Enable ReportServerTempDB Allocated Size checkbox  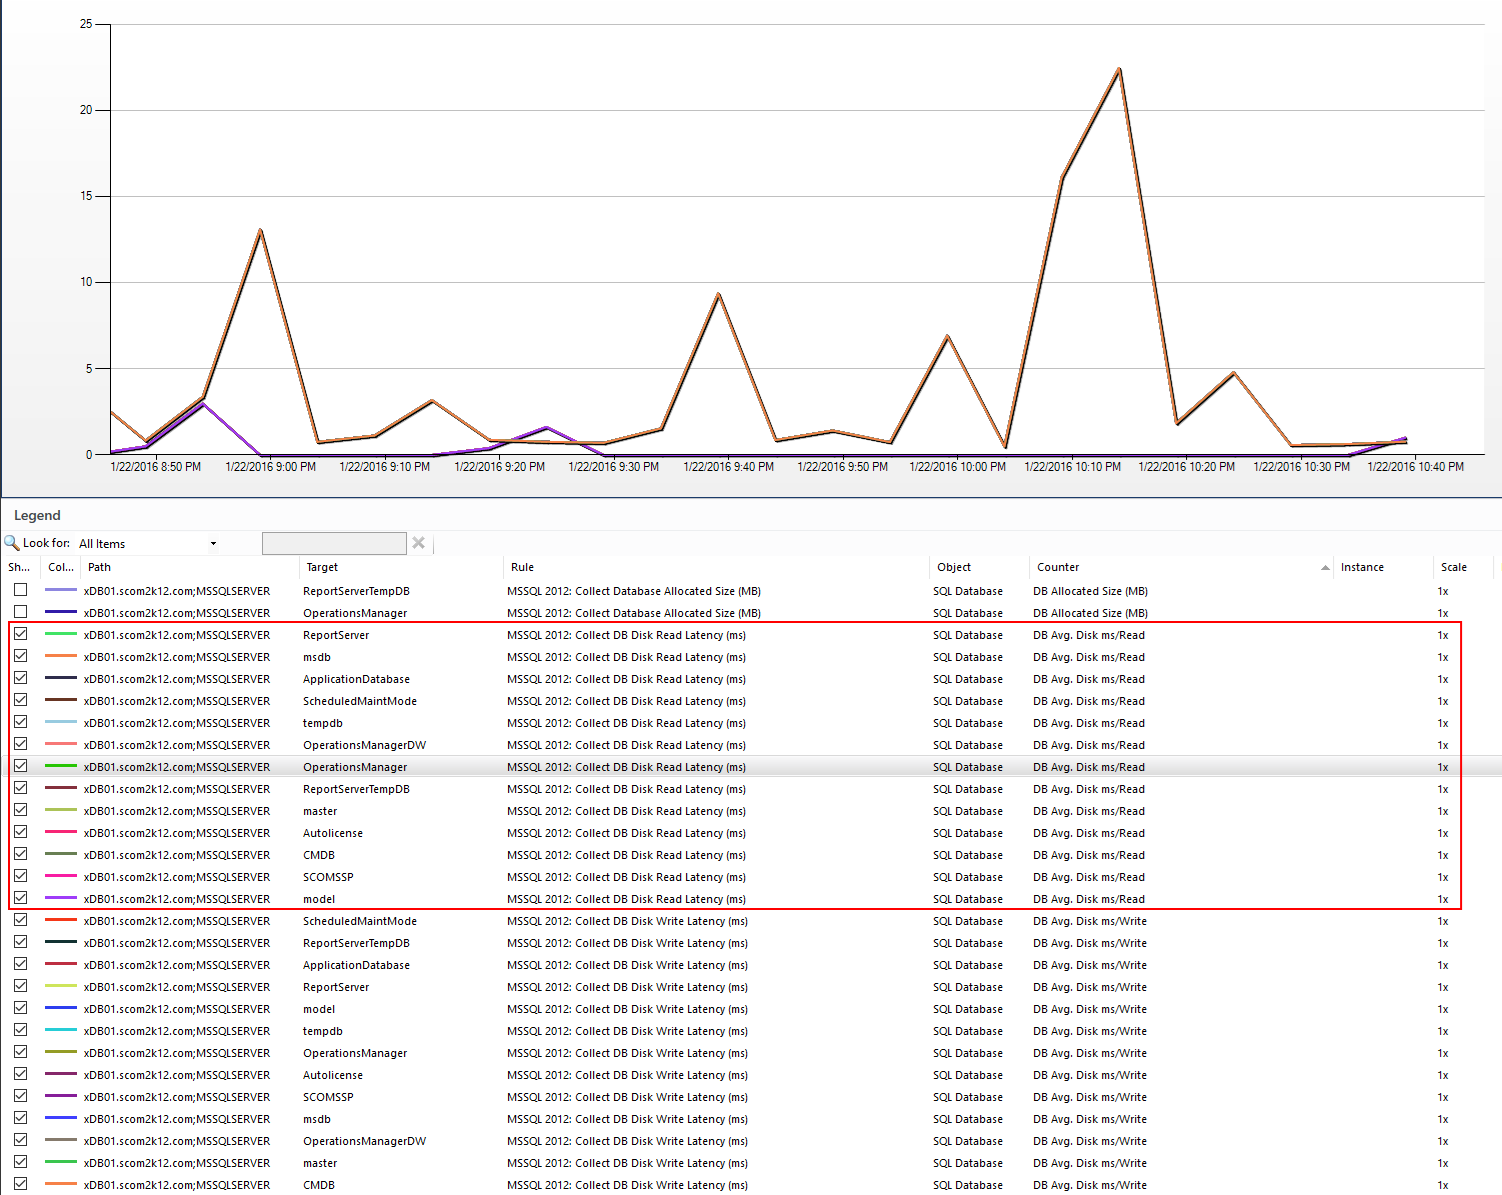(x=20, y=590)
